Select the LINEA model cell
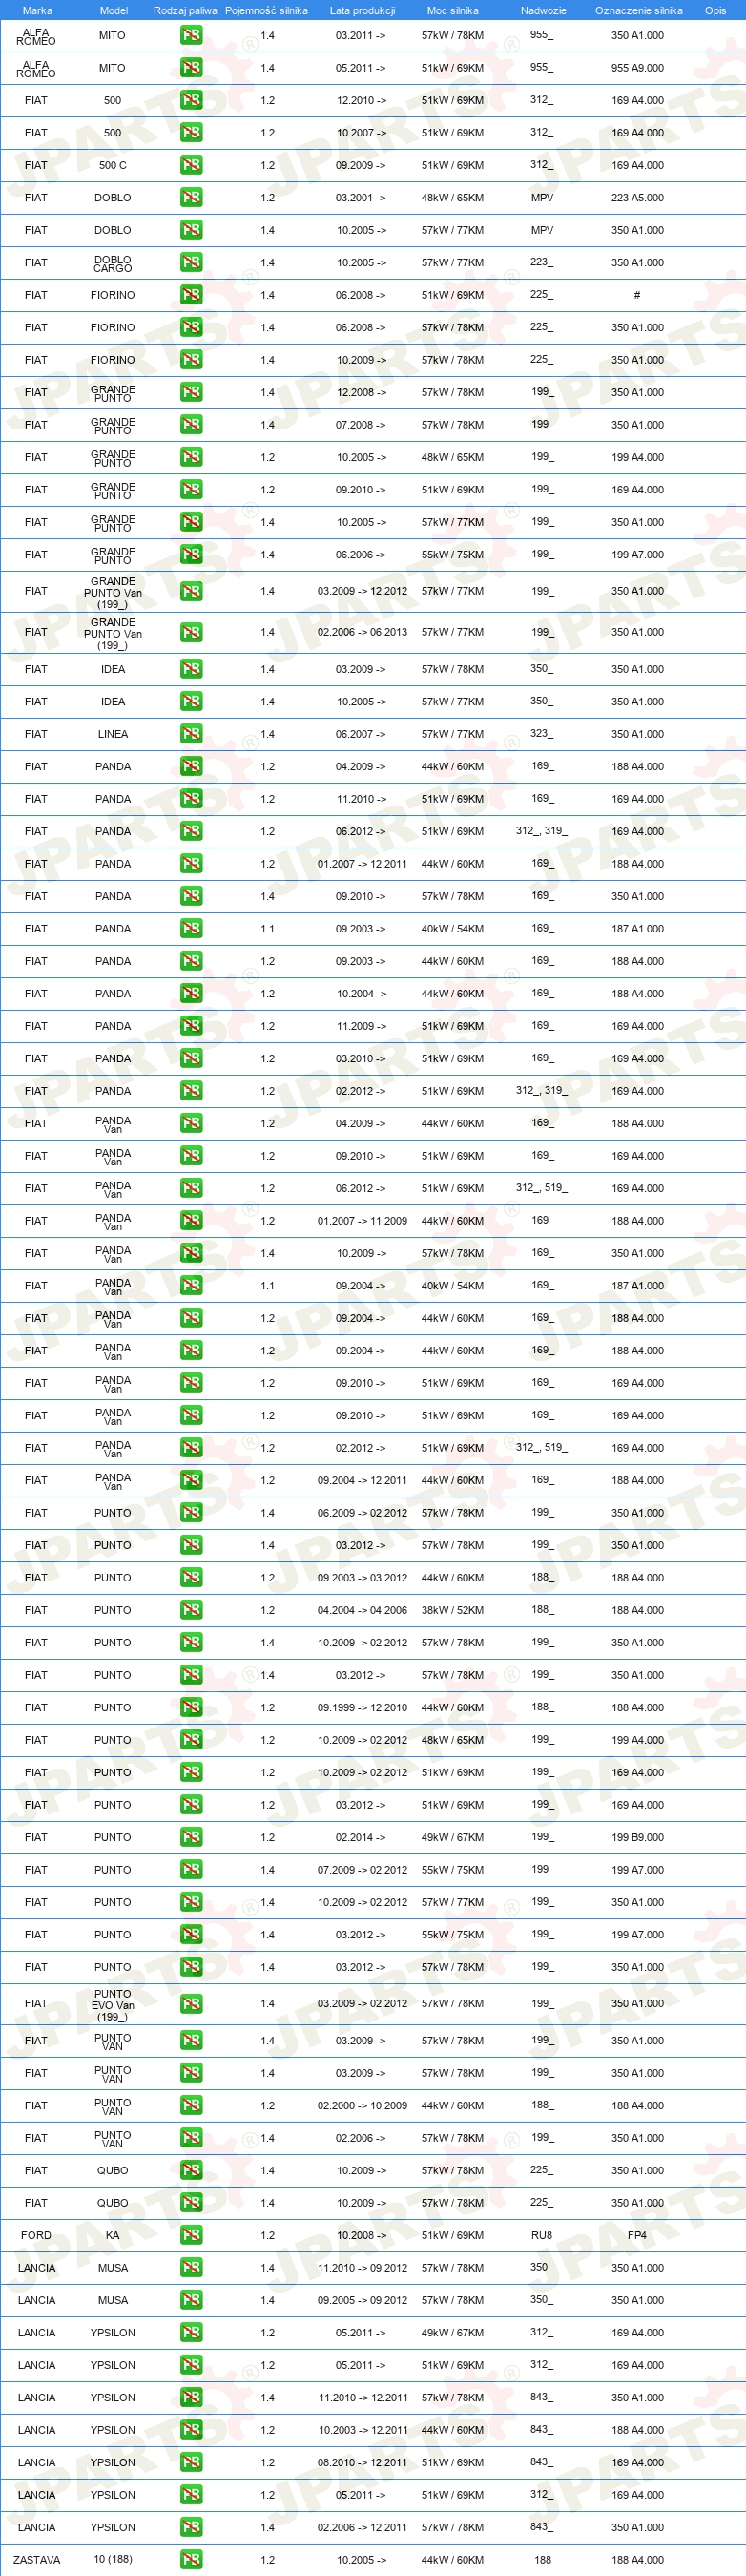Image resolution: width=746 pixels, height=2576 pixels. [x=113, y=734]
